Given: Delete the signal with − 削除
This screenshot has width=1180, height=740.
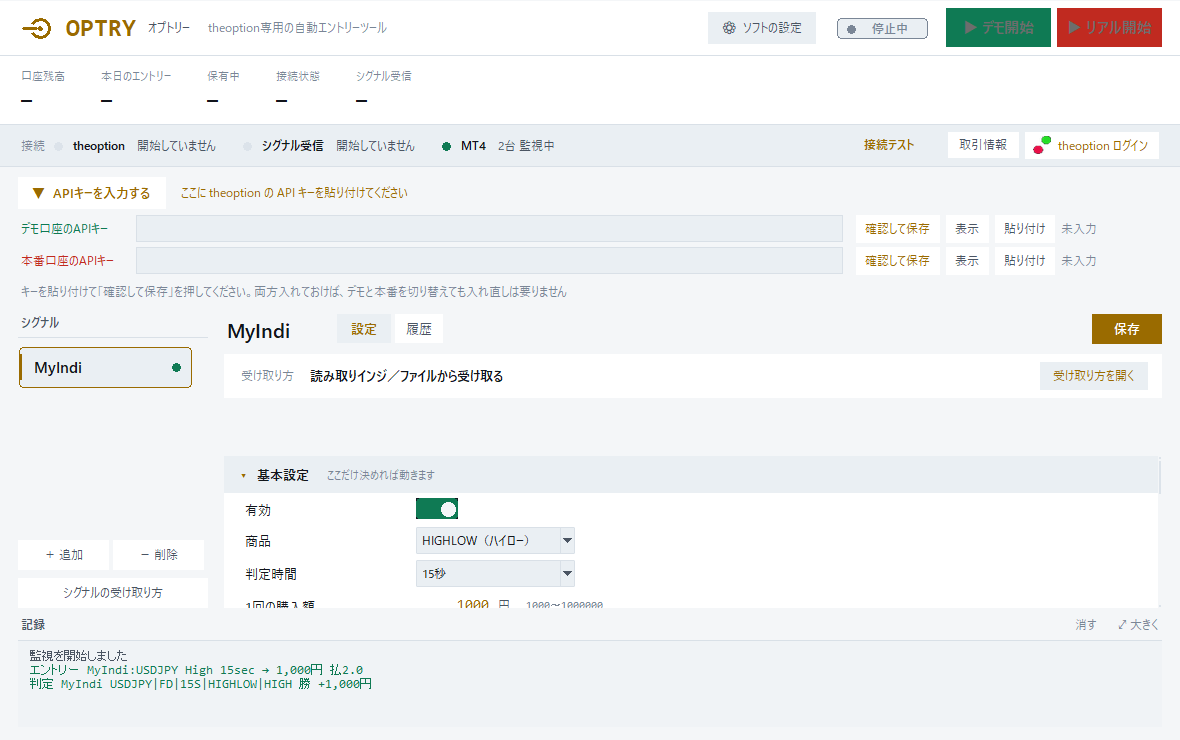Looking at the screenshot, I should [159, 555].
